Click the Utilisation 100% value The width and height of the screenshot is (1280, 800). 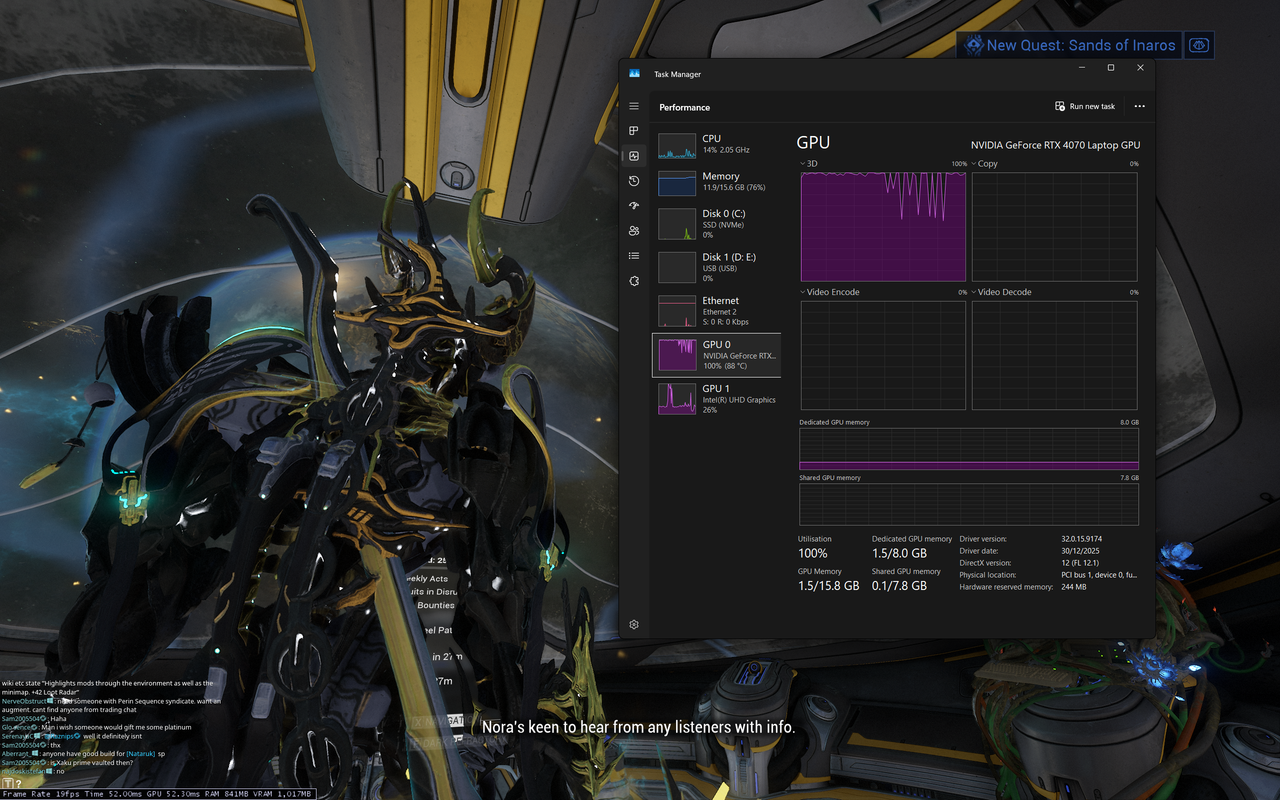point(813,553)
